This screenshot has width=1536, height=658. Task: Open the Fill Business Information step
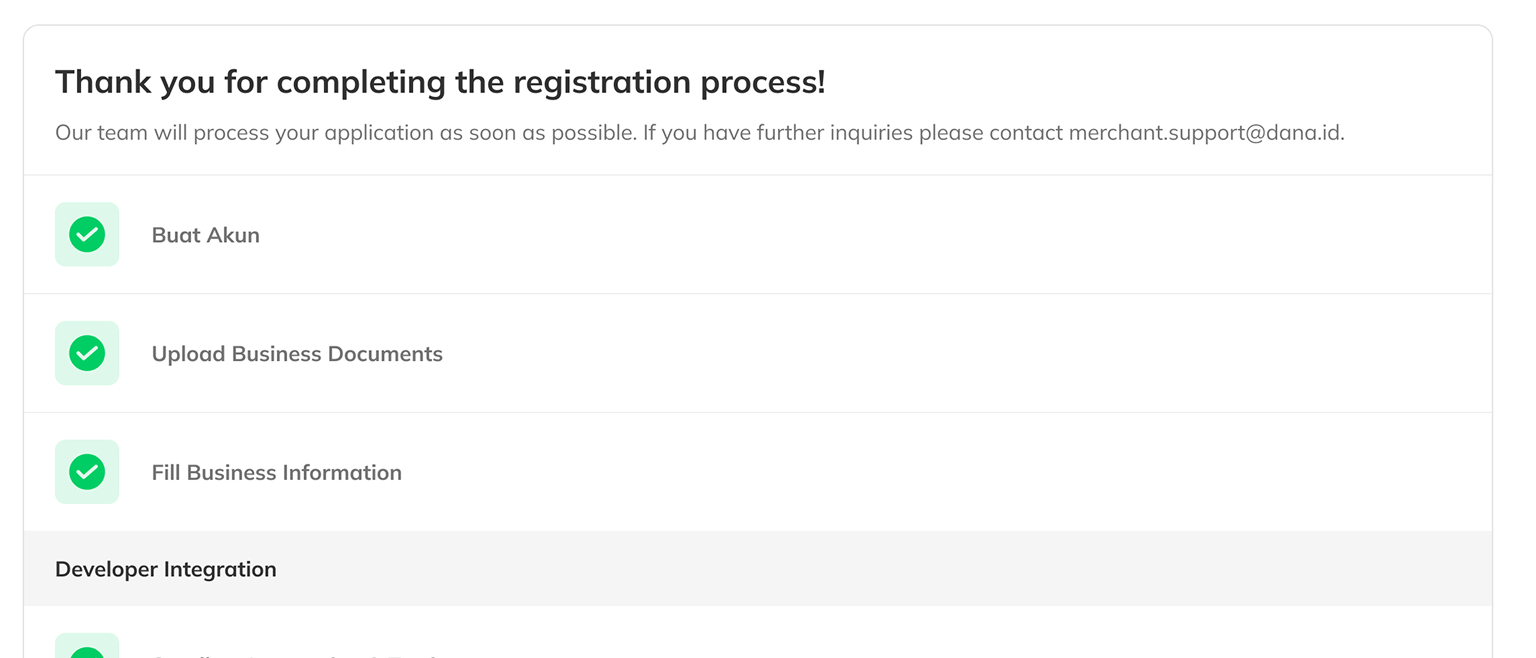tap(276, 472)
